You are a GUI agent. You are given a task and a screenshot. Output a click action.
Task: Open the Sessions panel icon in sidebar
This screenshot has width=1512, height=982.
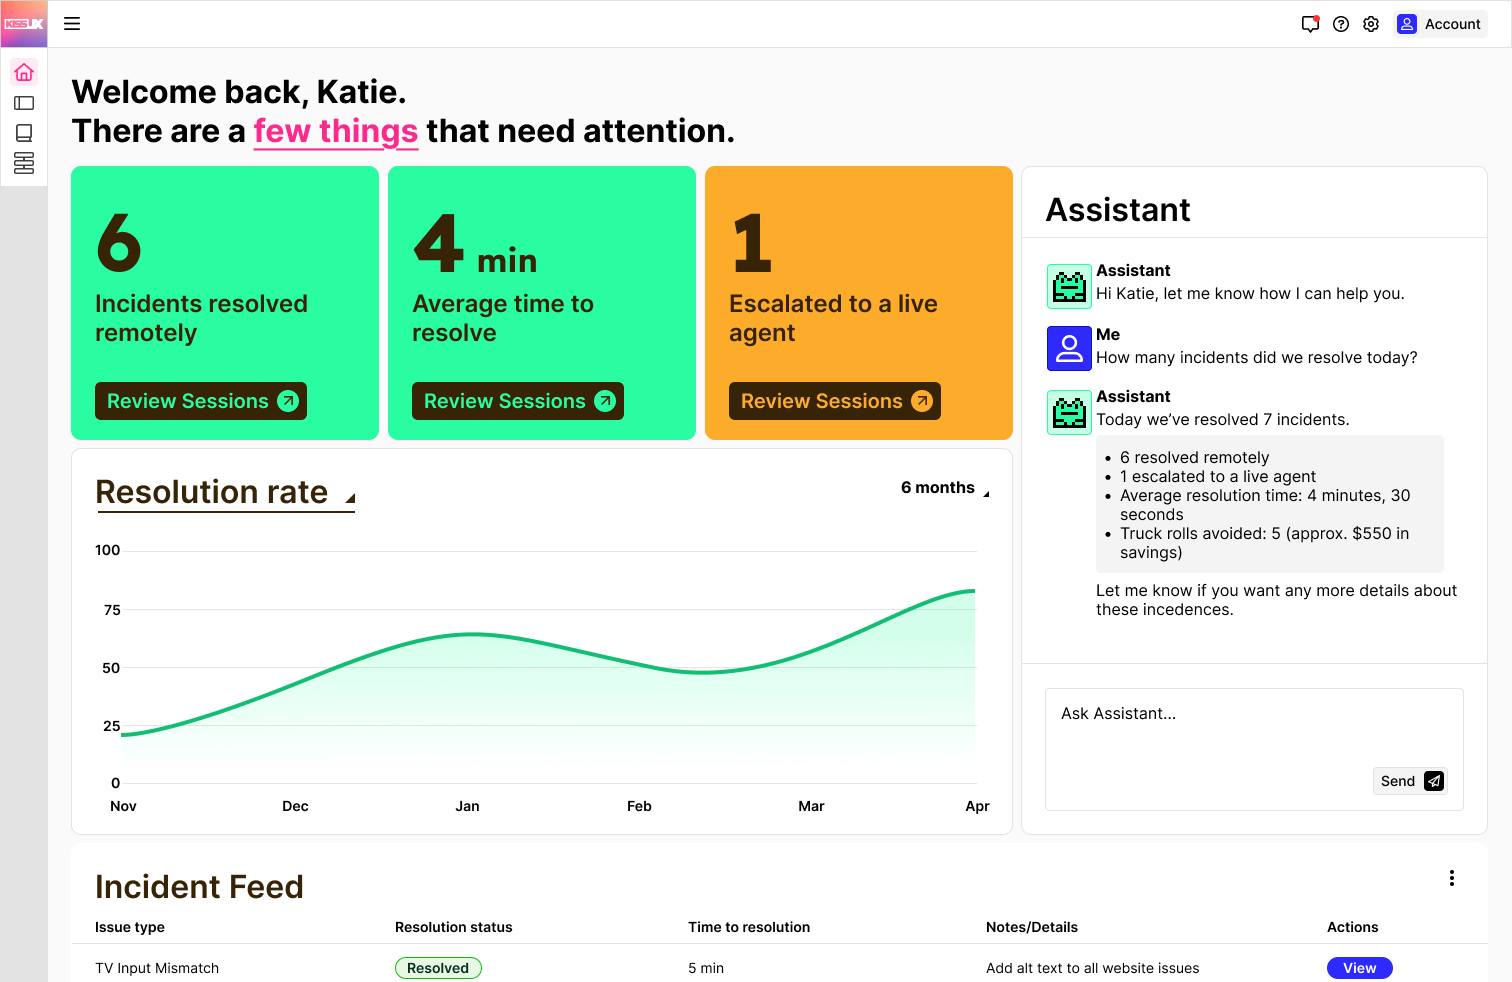pos(23,102)
